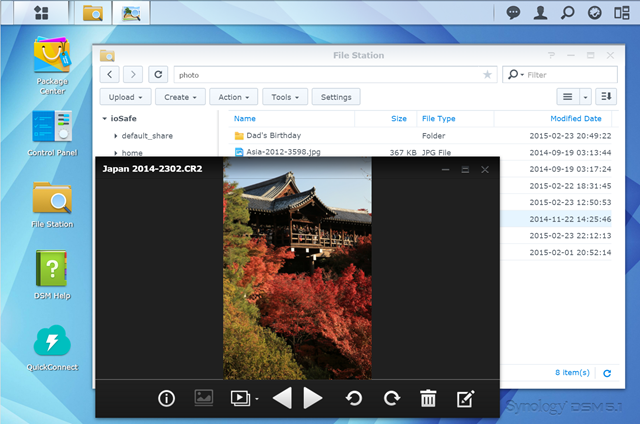Expand the default_share tree folder
This screenshot has height=424, width=640.
click(x=116, y=135)
